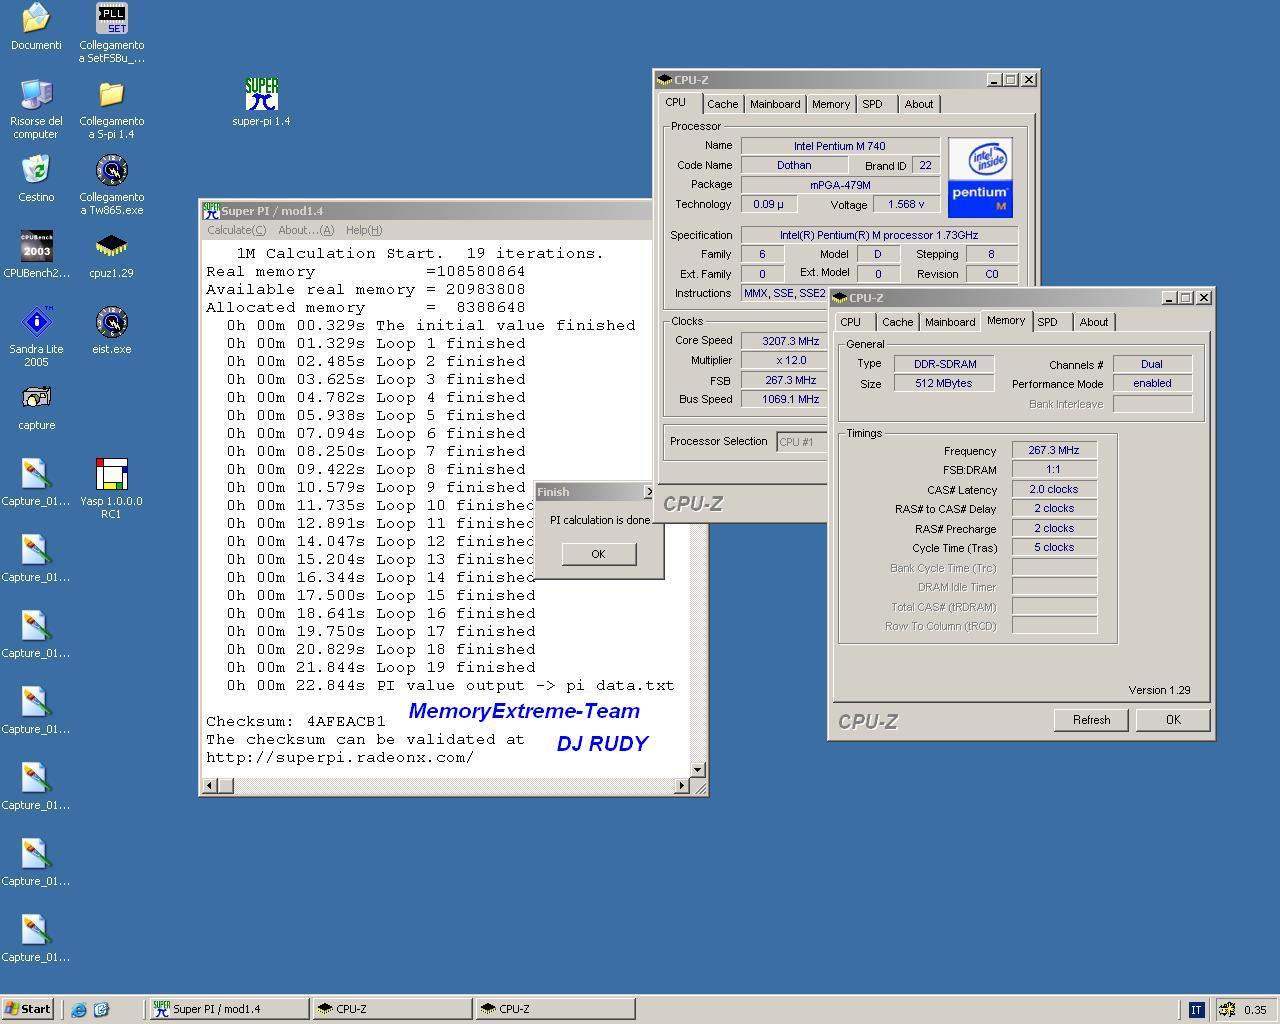The image size is (1280, 1024).
Task: Click the first CPU-Z taskbar button
Action: coord(391,1009)
